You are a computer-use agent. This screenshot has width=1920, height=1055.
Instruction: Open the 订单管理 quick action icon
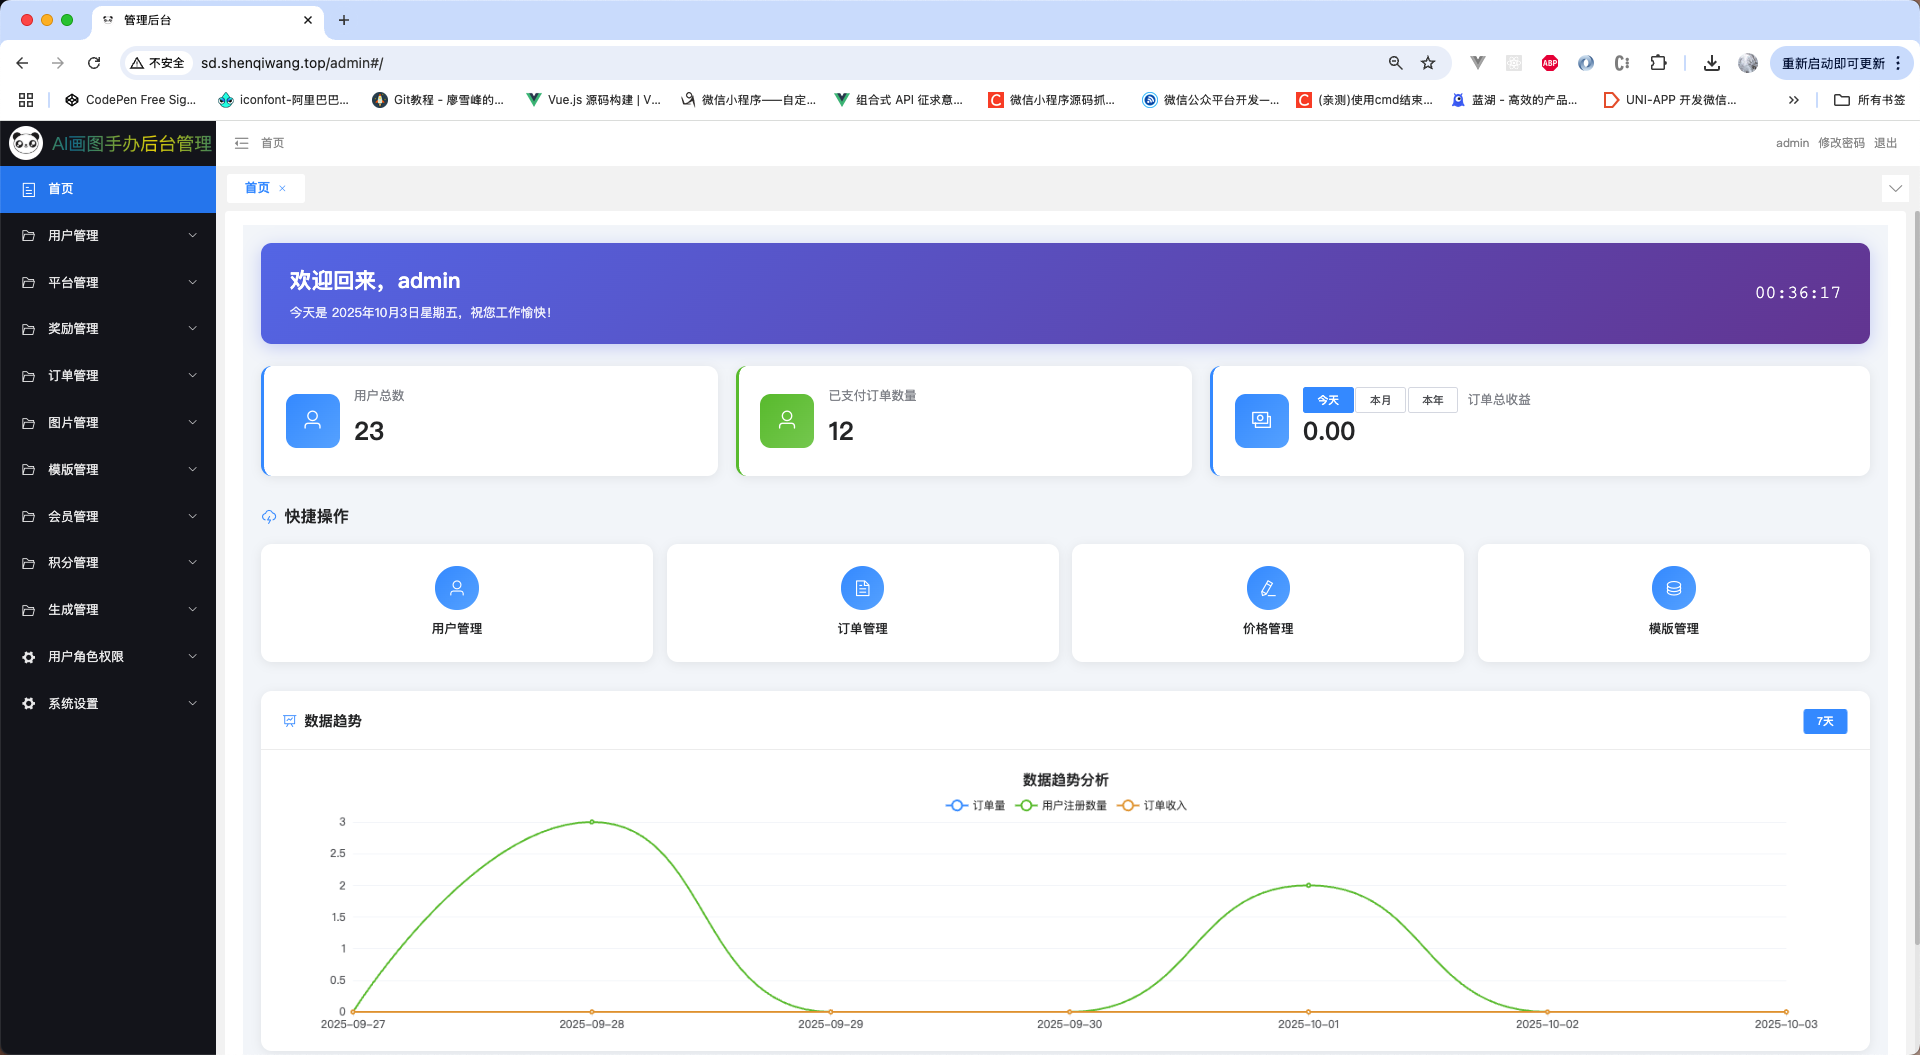(862, 588)
